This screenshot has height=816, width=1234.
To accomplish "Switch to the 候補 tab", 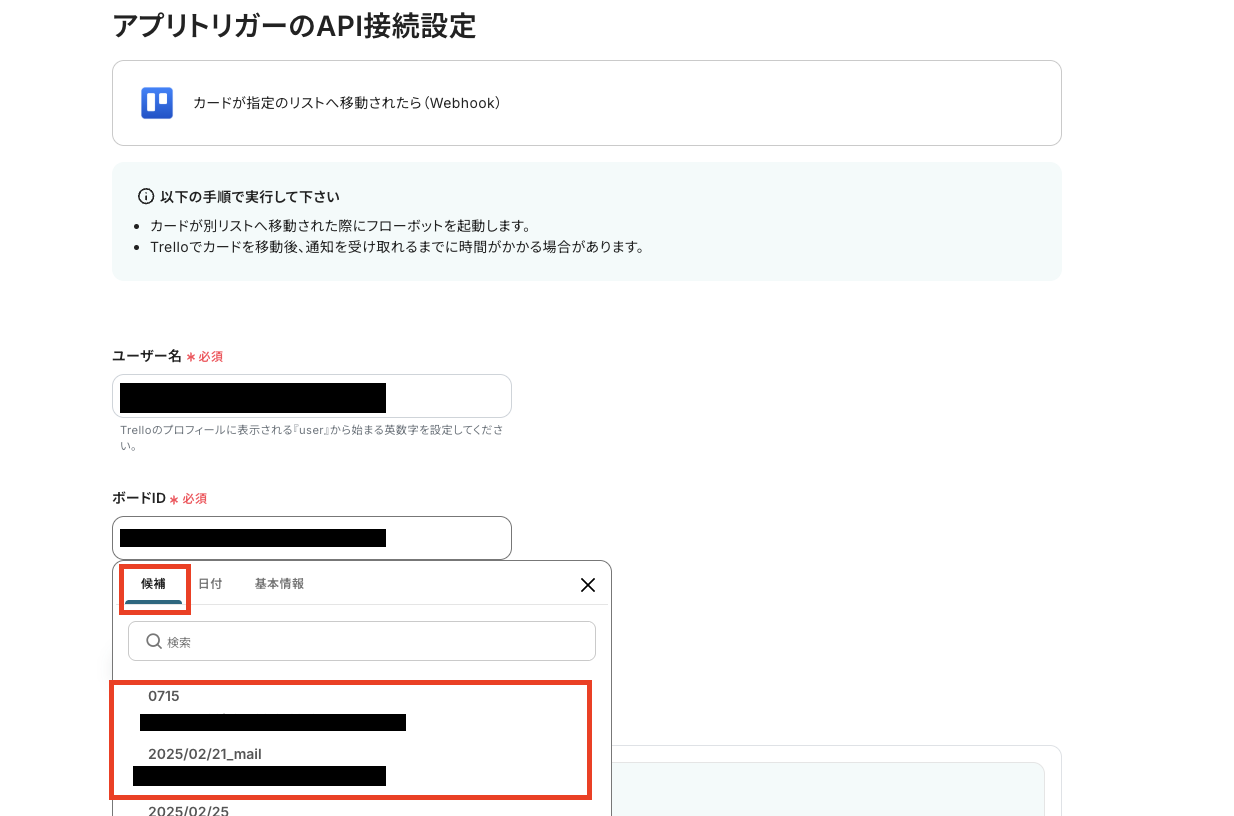I will click(153, 584).
